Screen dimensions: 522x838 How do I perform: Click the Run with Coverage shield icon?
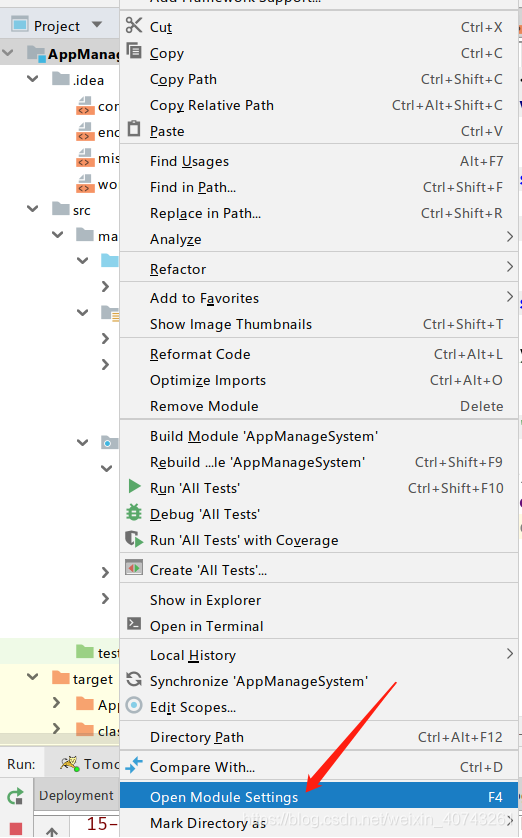point(134,539)
